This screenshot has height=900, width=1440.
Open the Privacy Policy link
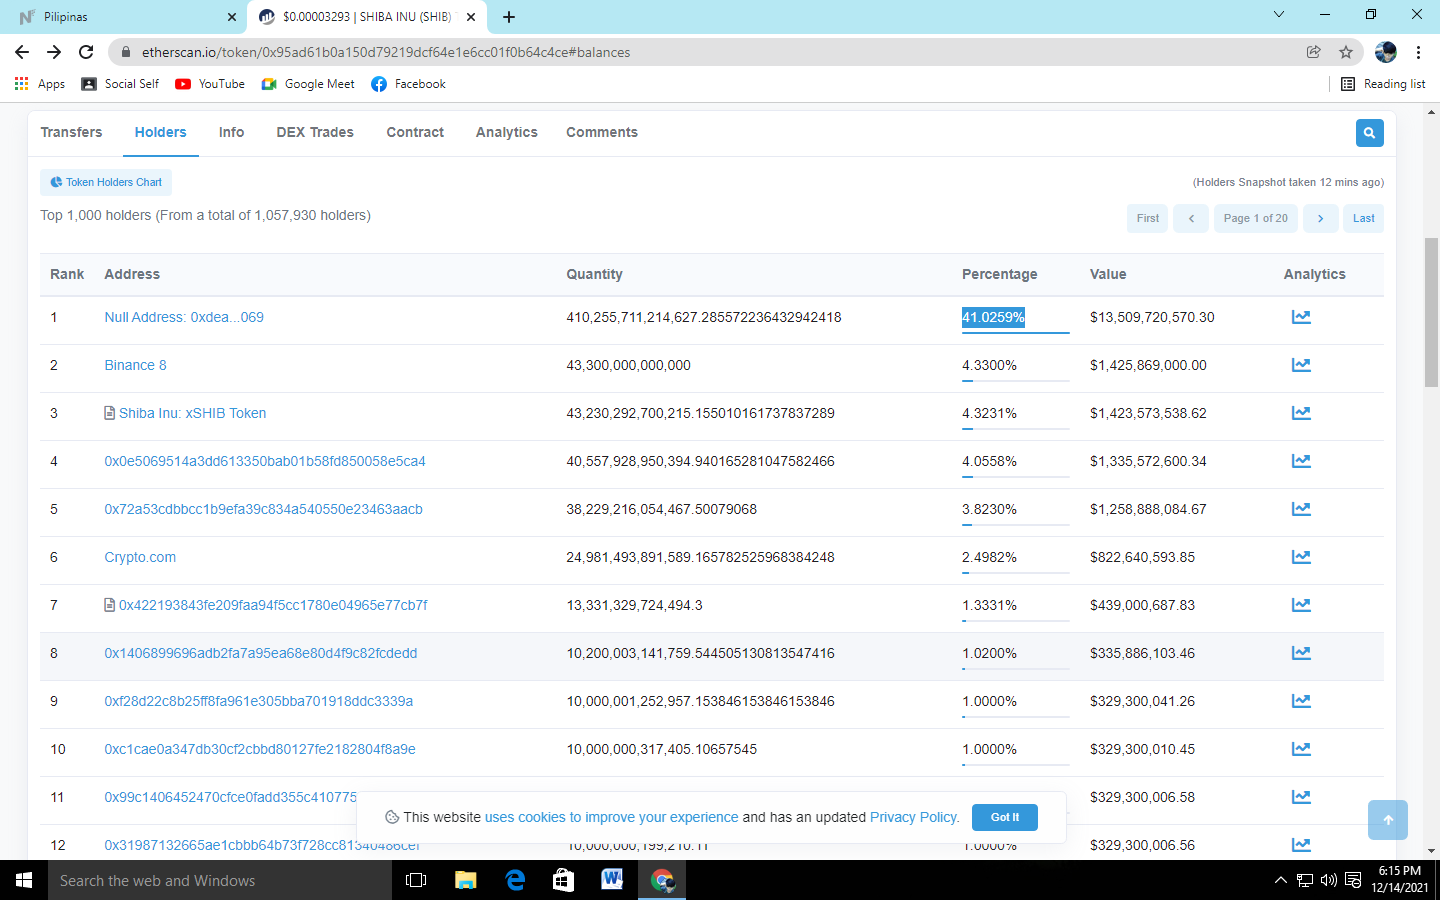click(x=914, y=817)
